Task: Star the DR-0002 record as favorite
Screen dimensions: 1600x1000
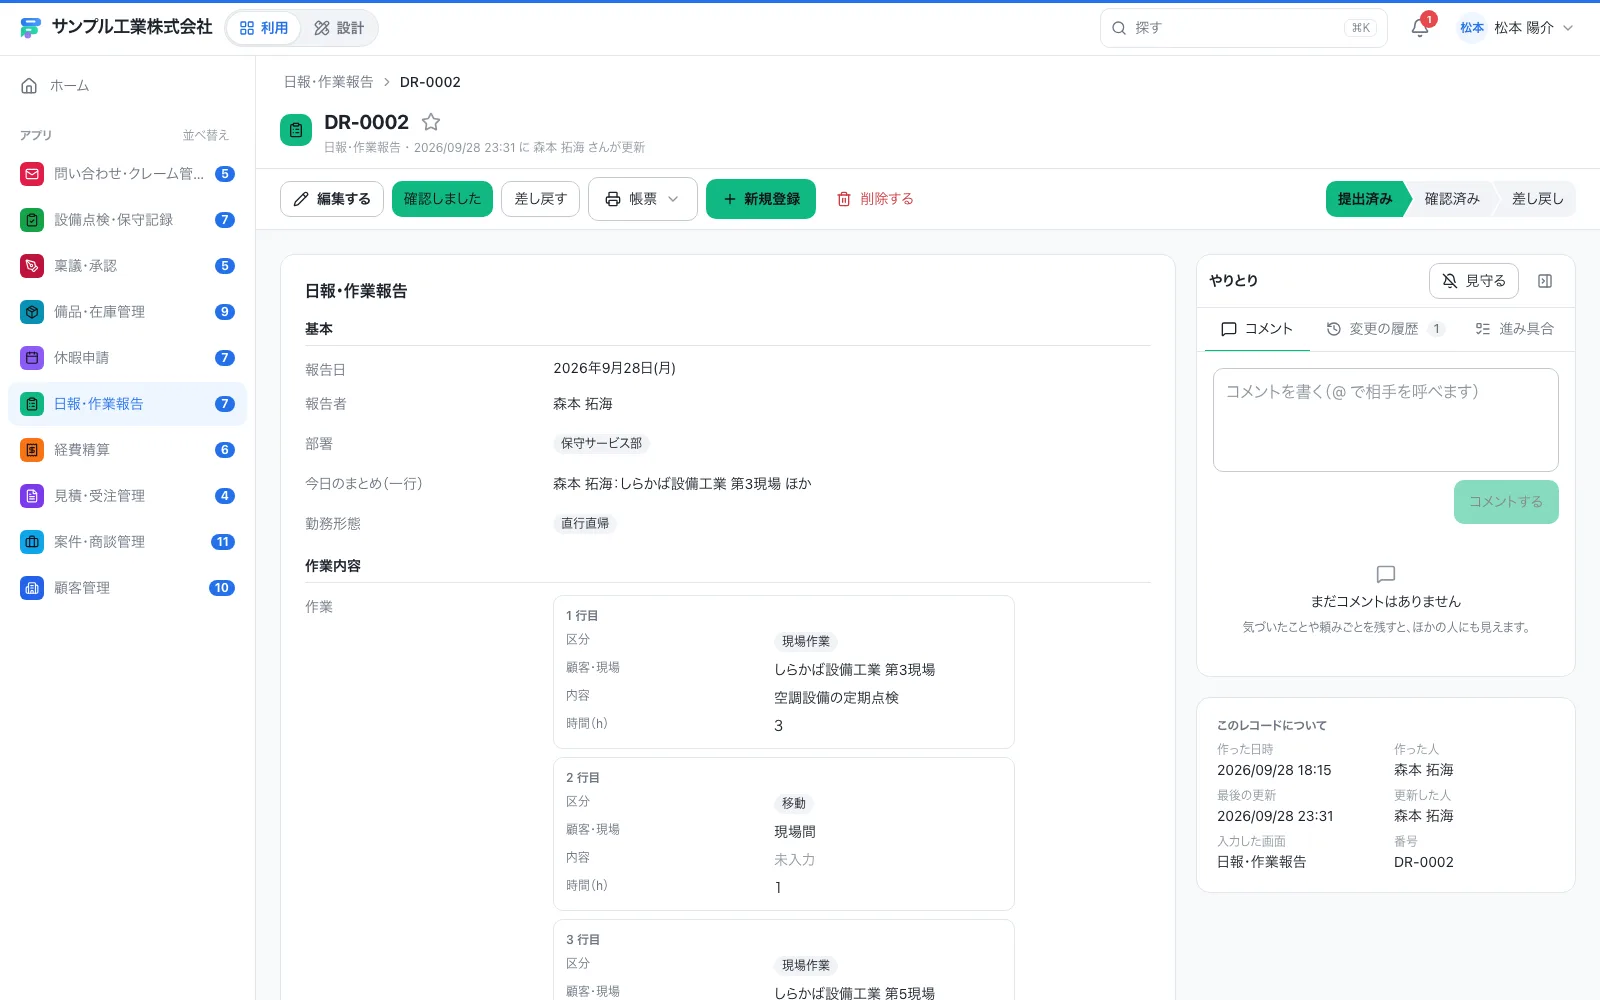Action: 431,122
